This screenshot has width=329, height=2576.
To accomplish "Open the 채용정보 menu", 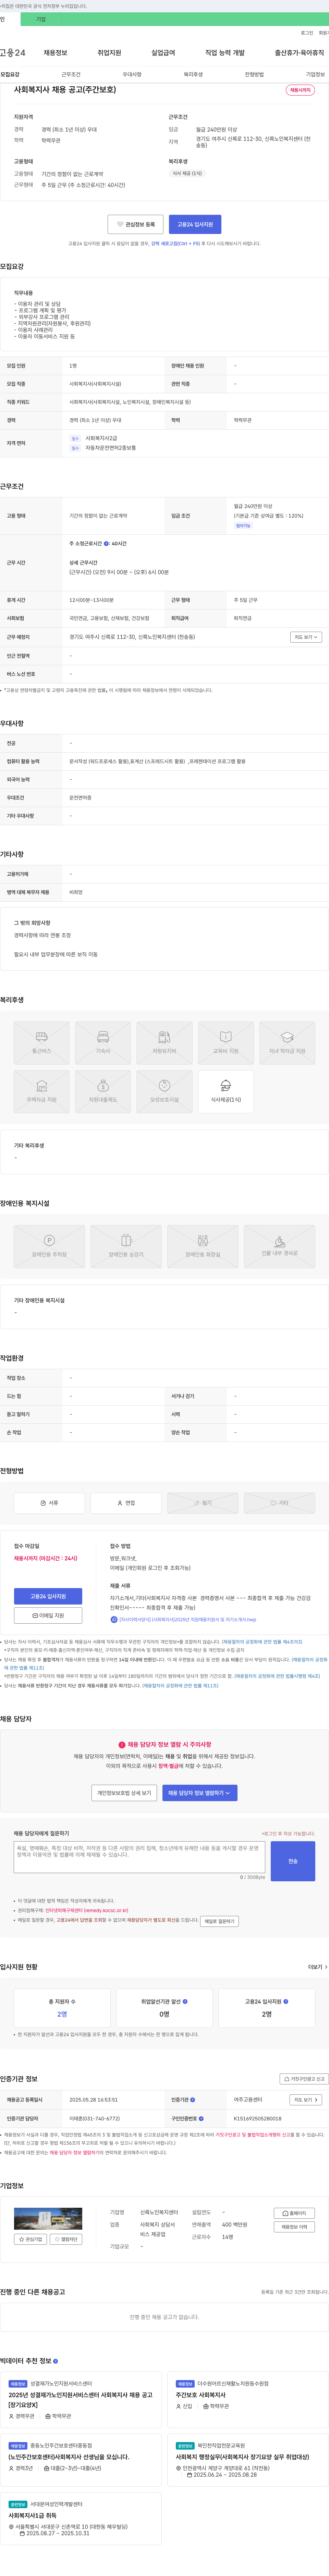I will [55, 53].
